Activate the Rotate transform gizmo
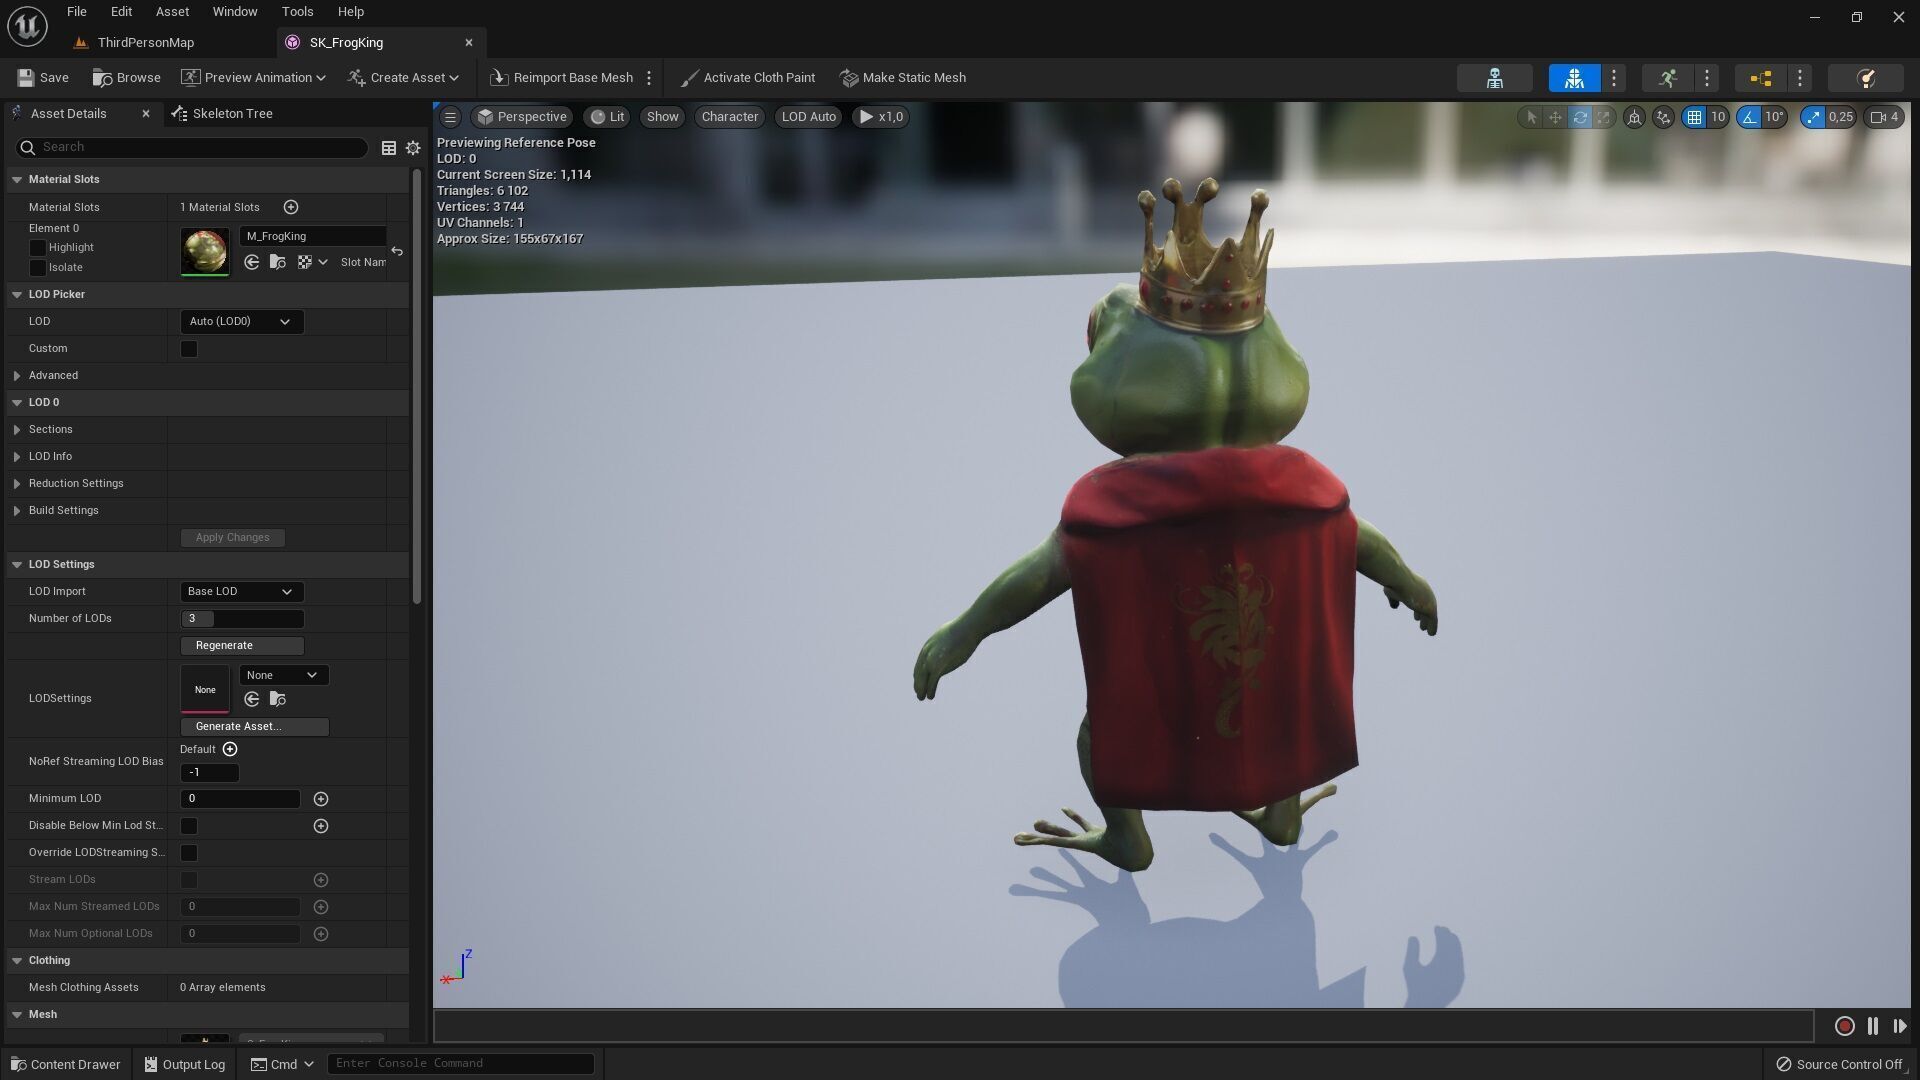 [x=1580, y=117]
